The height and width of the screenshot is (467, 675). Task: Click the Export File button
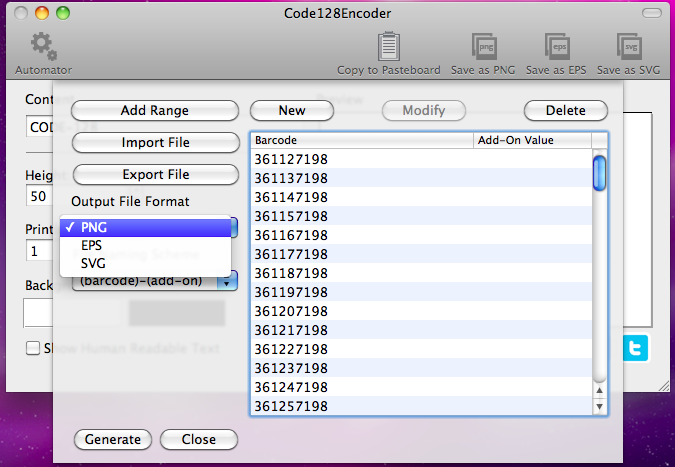(155, 174)
